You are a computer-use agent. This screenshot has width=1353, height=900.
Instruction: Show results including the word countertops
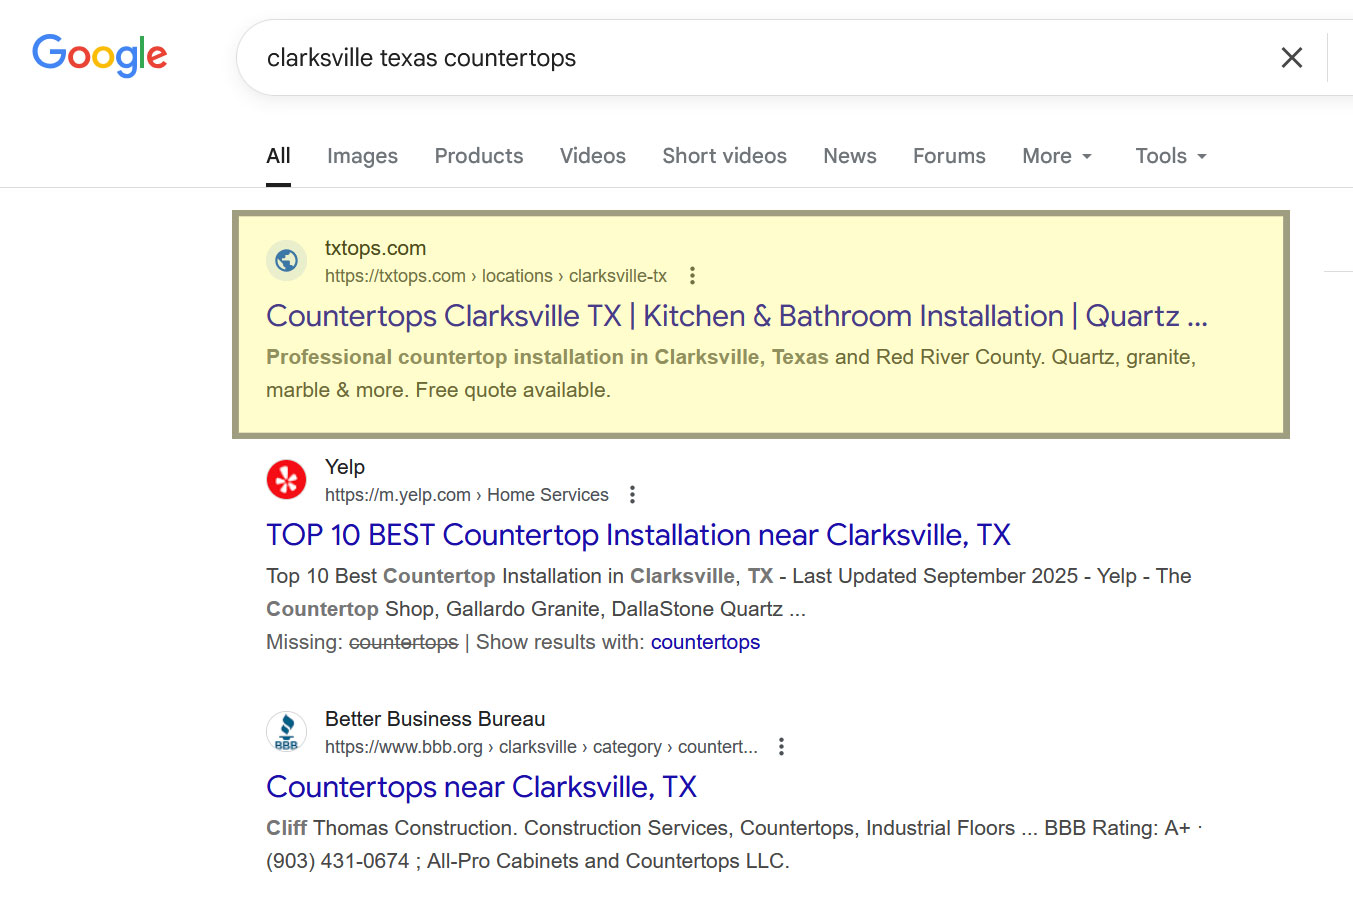(x=705, y=641)
